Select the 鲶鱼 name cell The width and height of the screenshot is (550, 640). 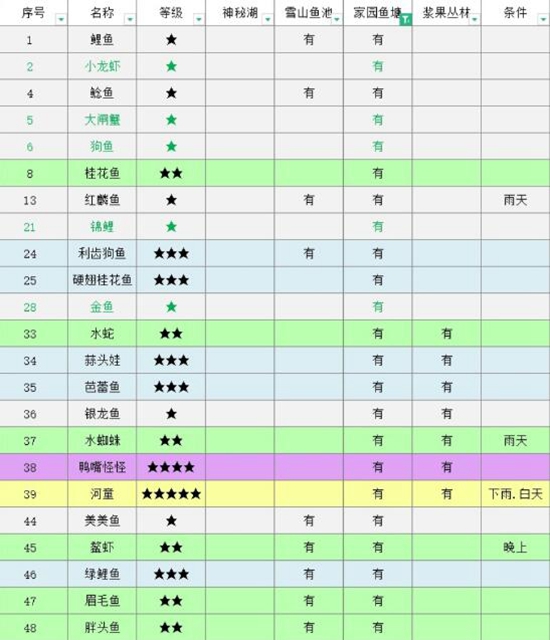tap(102, 93)
